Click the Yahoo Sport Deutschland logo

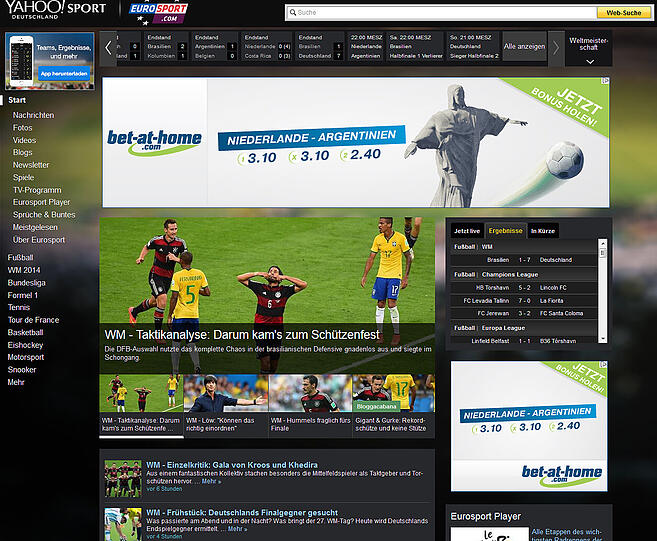tap(55, 10)
